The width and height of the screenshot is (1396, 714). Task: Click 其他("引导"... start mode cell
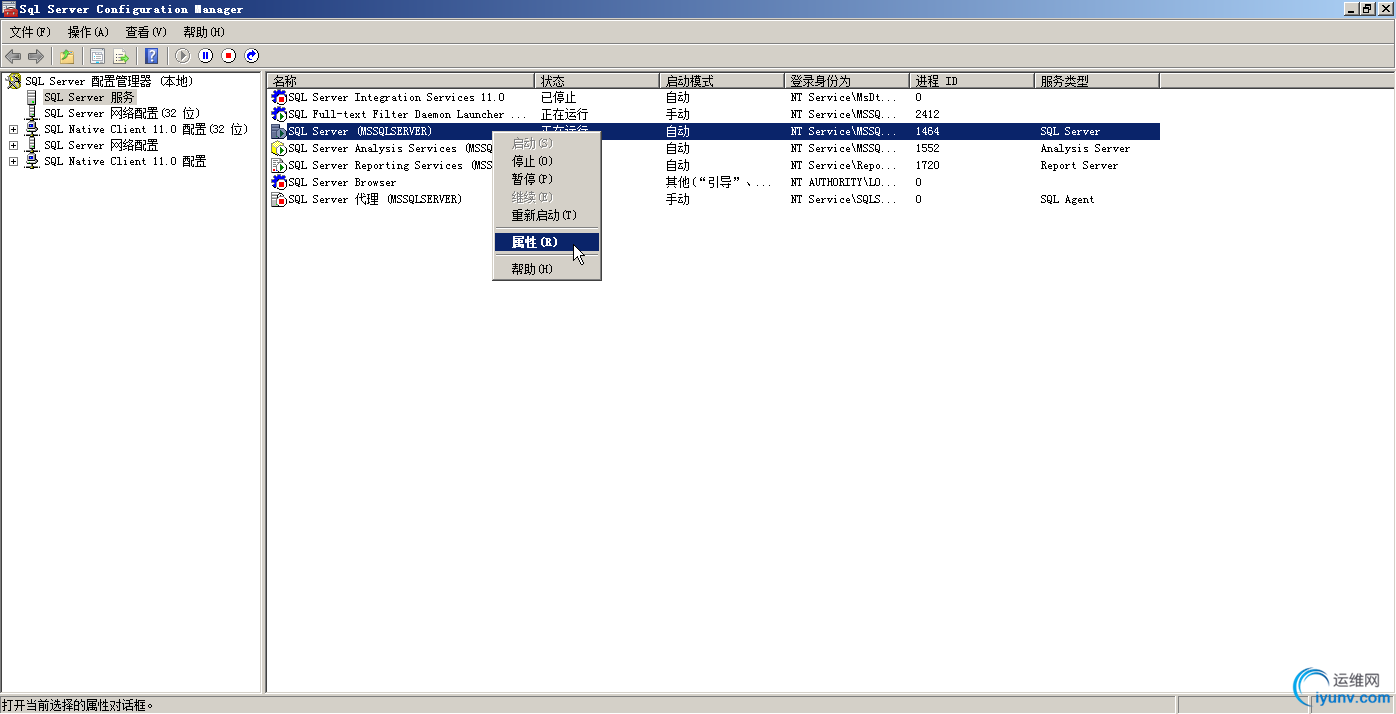tap(719, 182)
